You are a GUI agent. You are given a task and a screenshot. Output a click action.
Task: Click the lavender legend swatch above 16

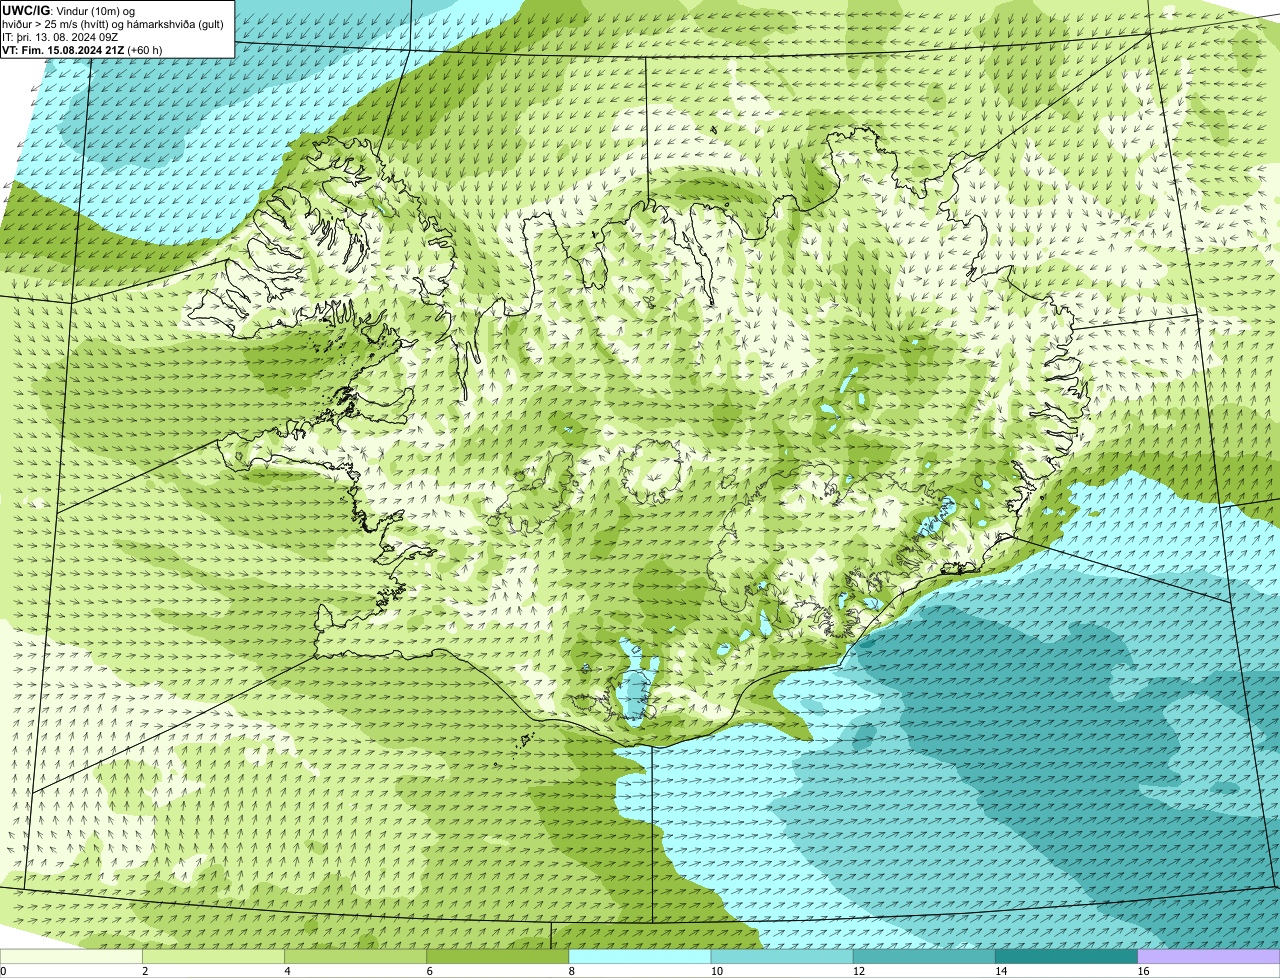(x=1209, y=957)
